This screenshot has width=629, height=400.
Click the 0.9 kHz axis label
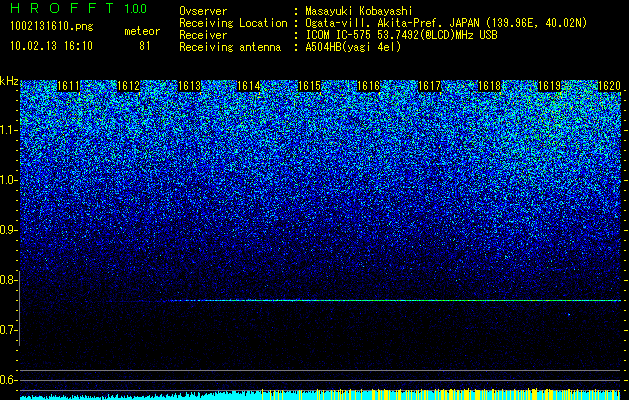tap(8, 230)
